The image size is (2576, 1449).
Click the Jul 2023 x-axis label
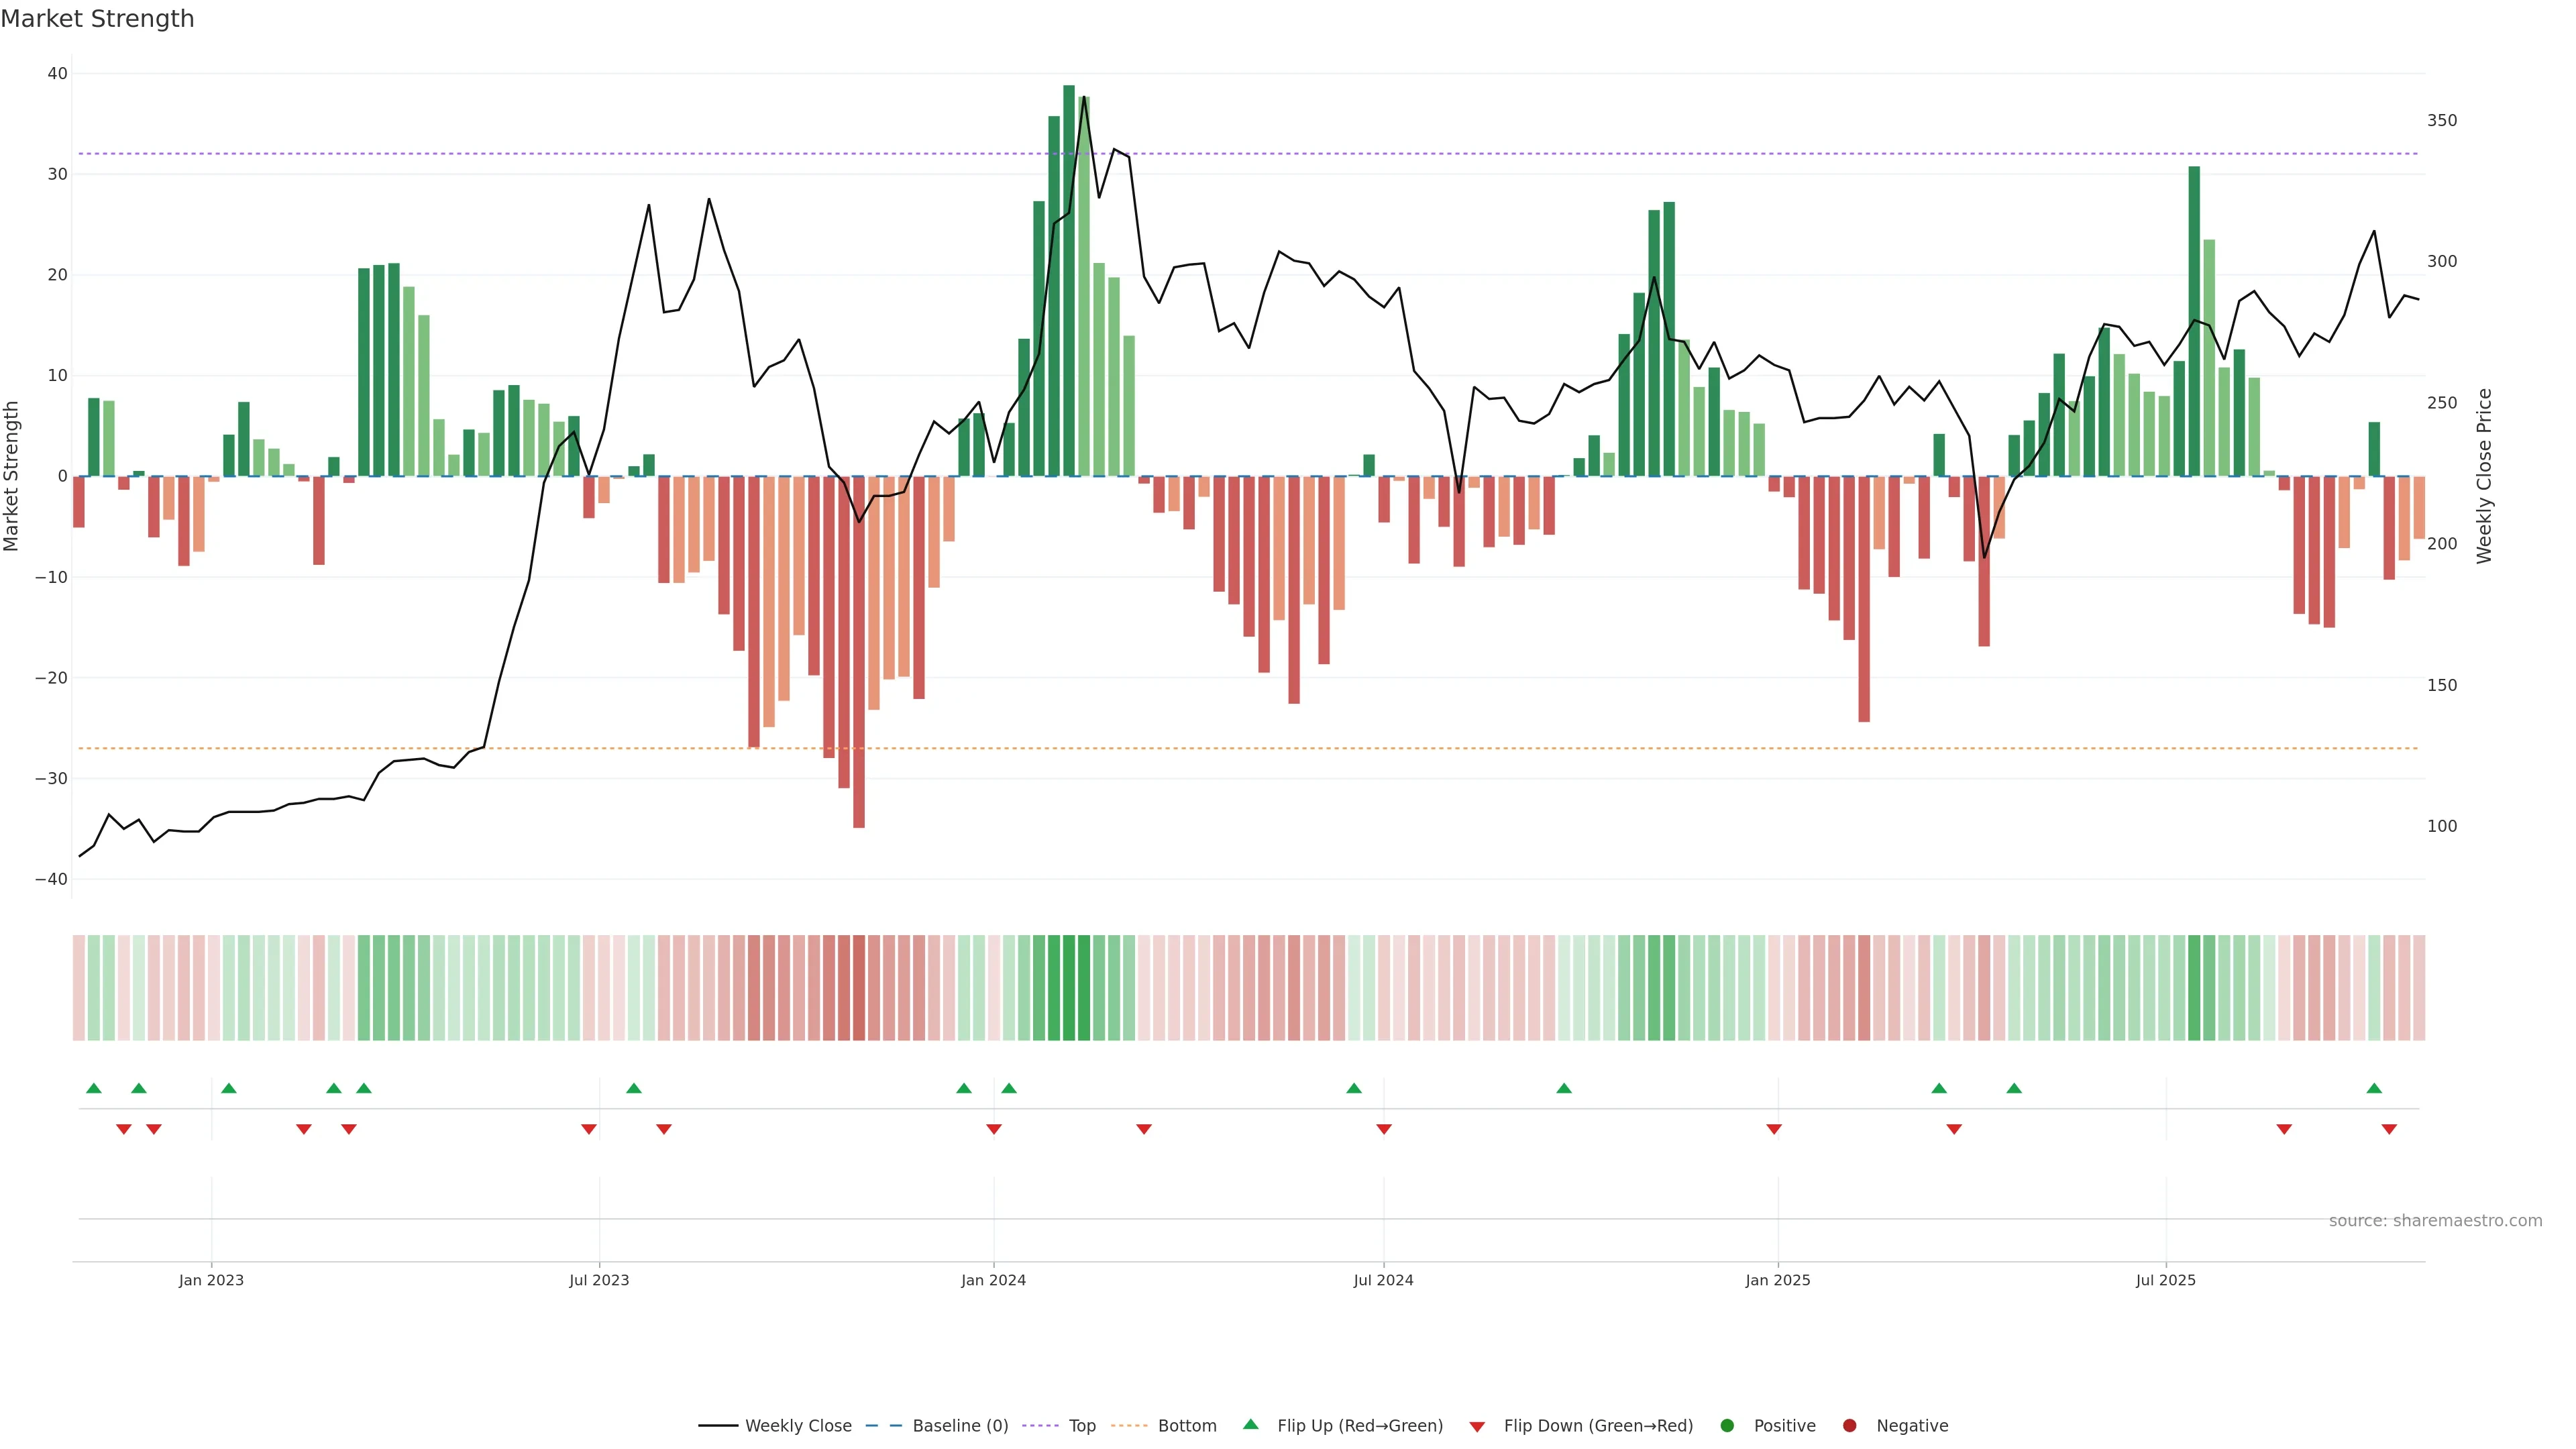pyautogui.click(x=599, y=1280)
